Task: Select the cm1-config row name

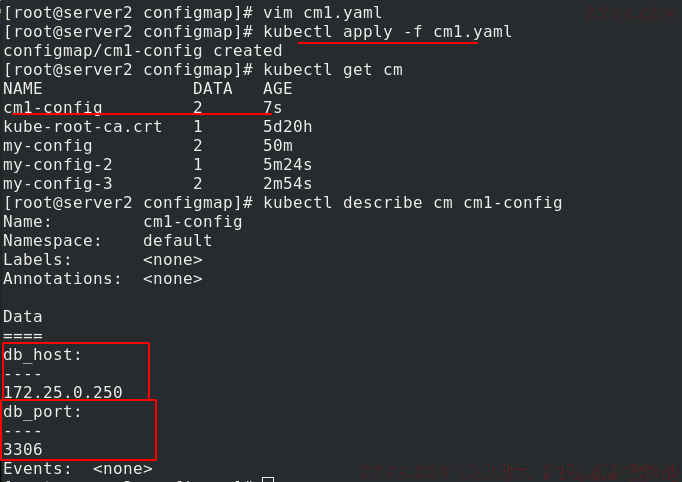Action: point(53,108)
